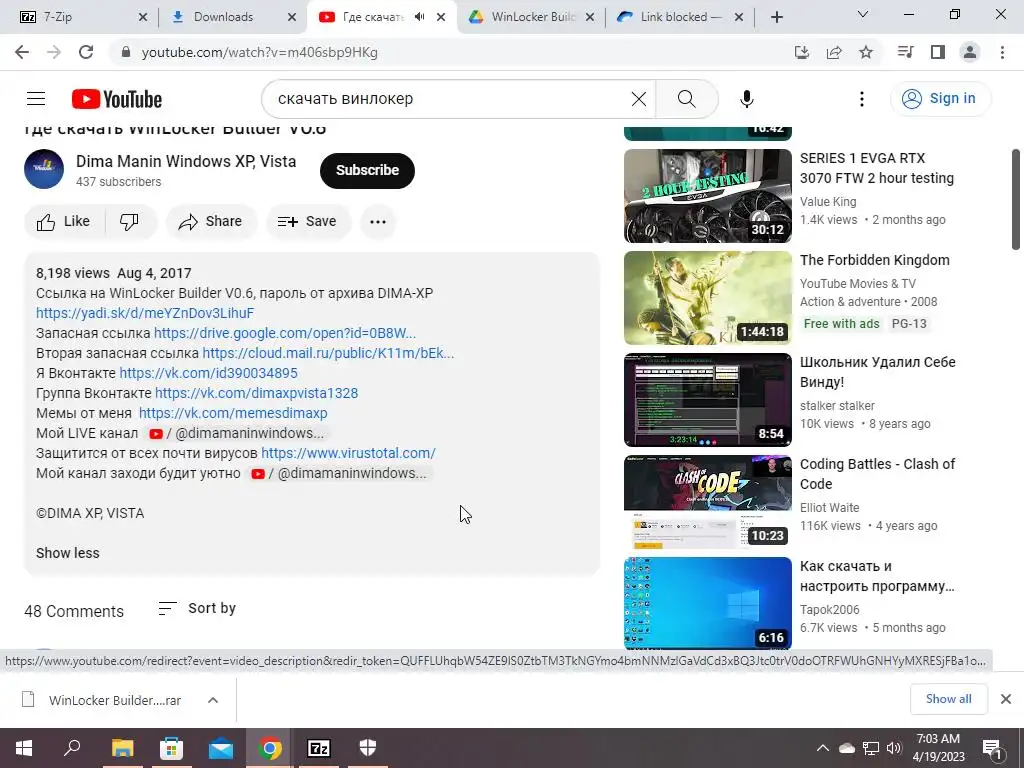Open the Mail app from taskbar

pyautogui.click(x=221, y=748)
